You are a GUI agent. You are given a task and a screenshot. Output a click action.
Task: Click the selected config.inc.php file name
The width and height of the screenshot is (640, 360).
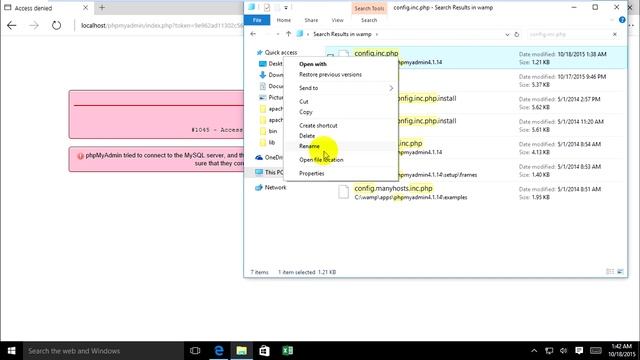point(376,53)
